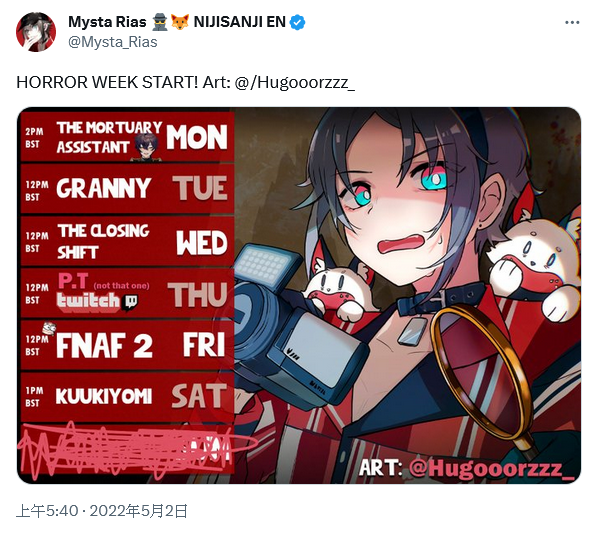Screen dimensions: 598x537
Task: Open the three-dot more options menu
Action: pyautogui.click(x=572, y=23)
